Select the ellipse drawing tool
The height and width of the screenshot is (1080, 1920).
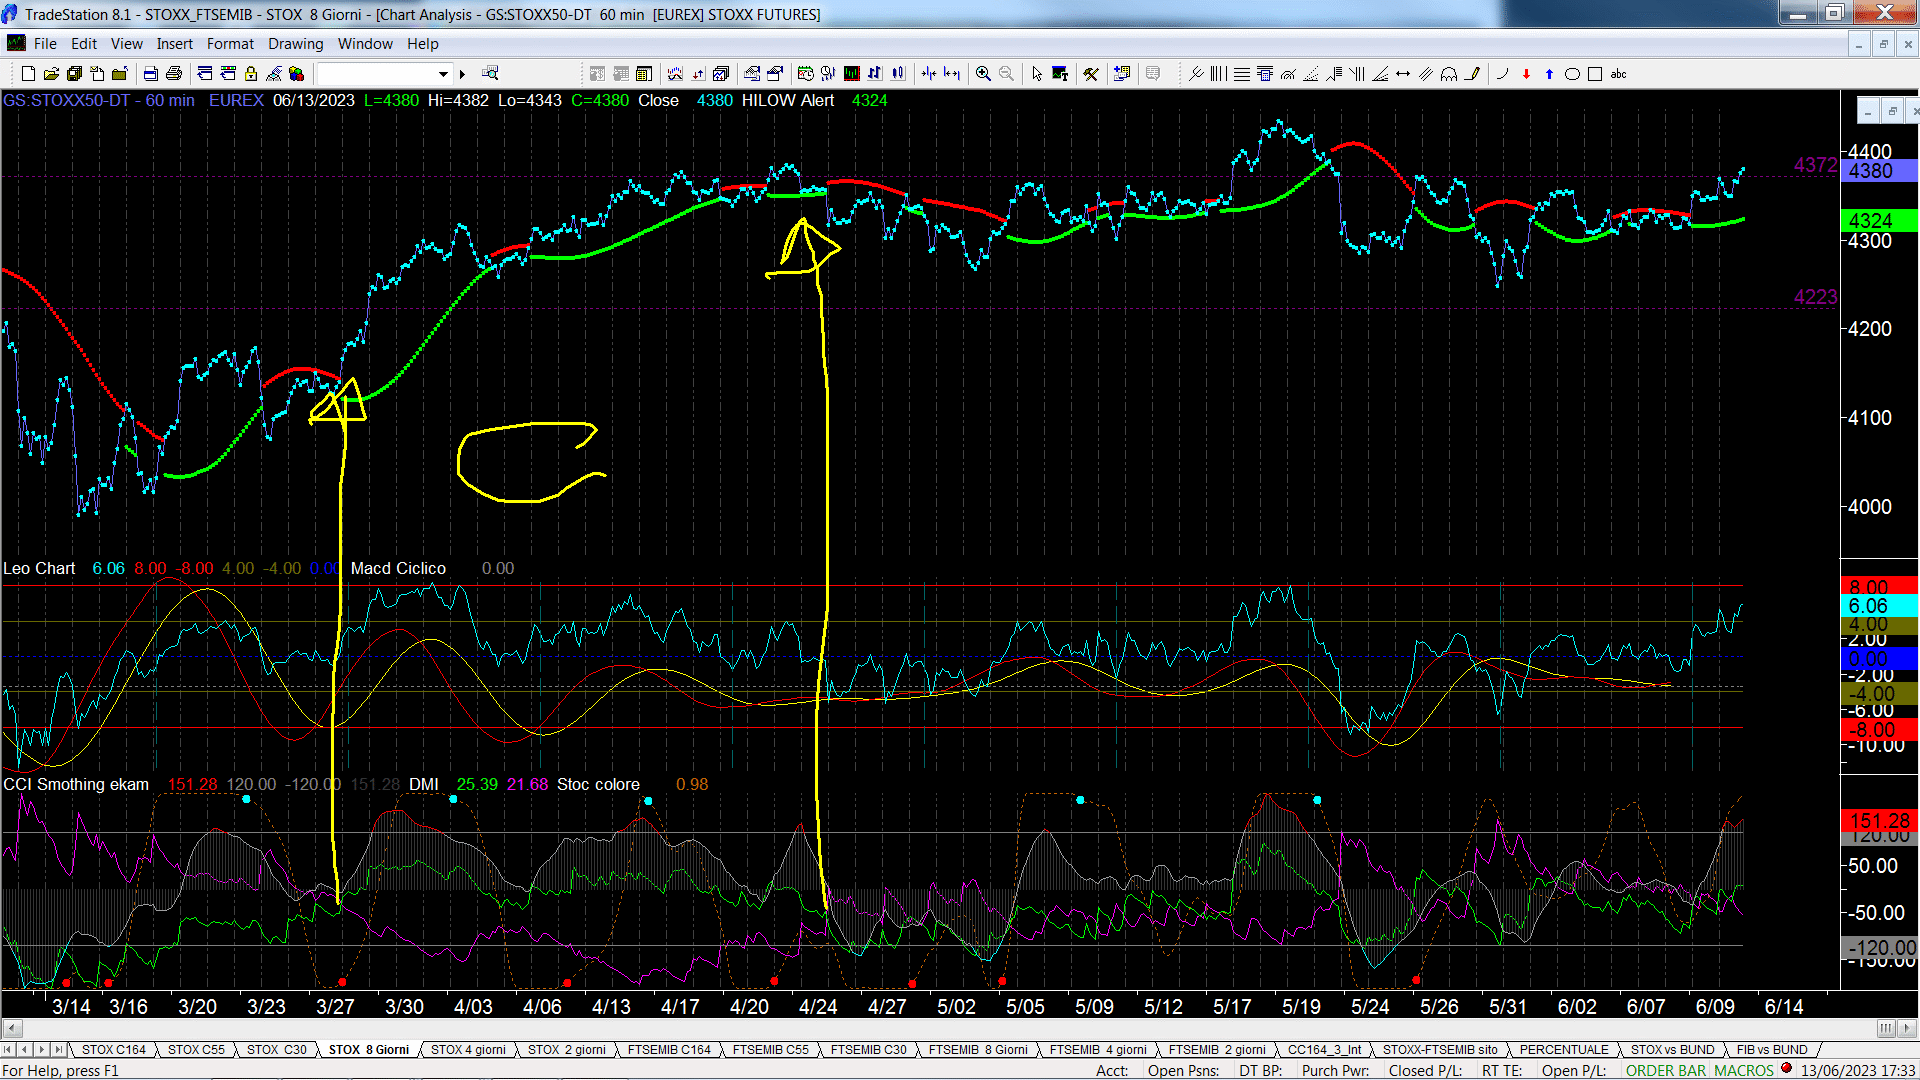click(x=1572, y=74)
